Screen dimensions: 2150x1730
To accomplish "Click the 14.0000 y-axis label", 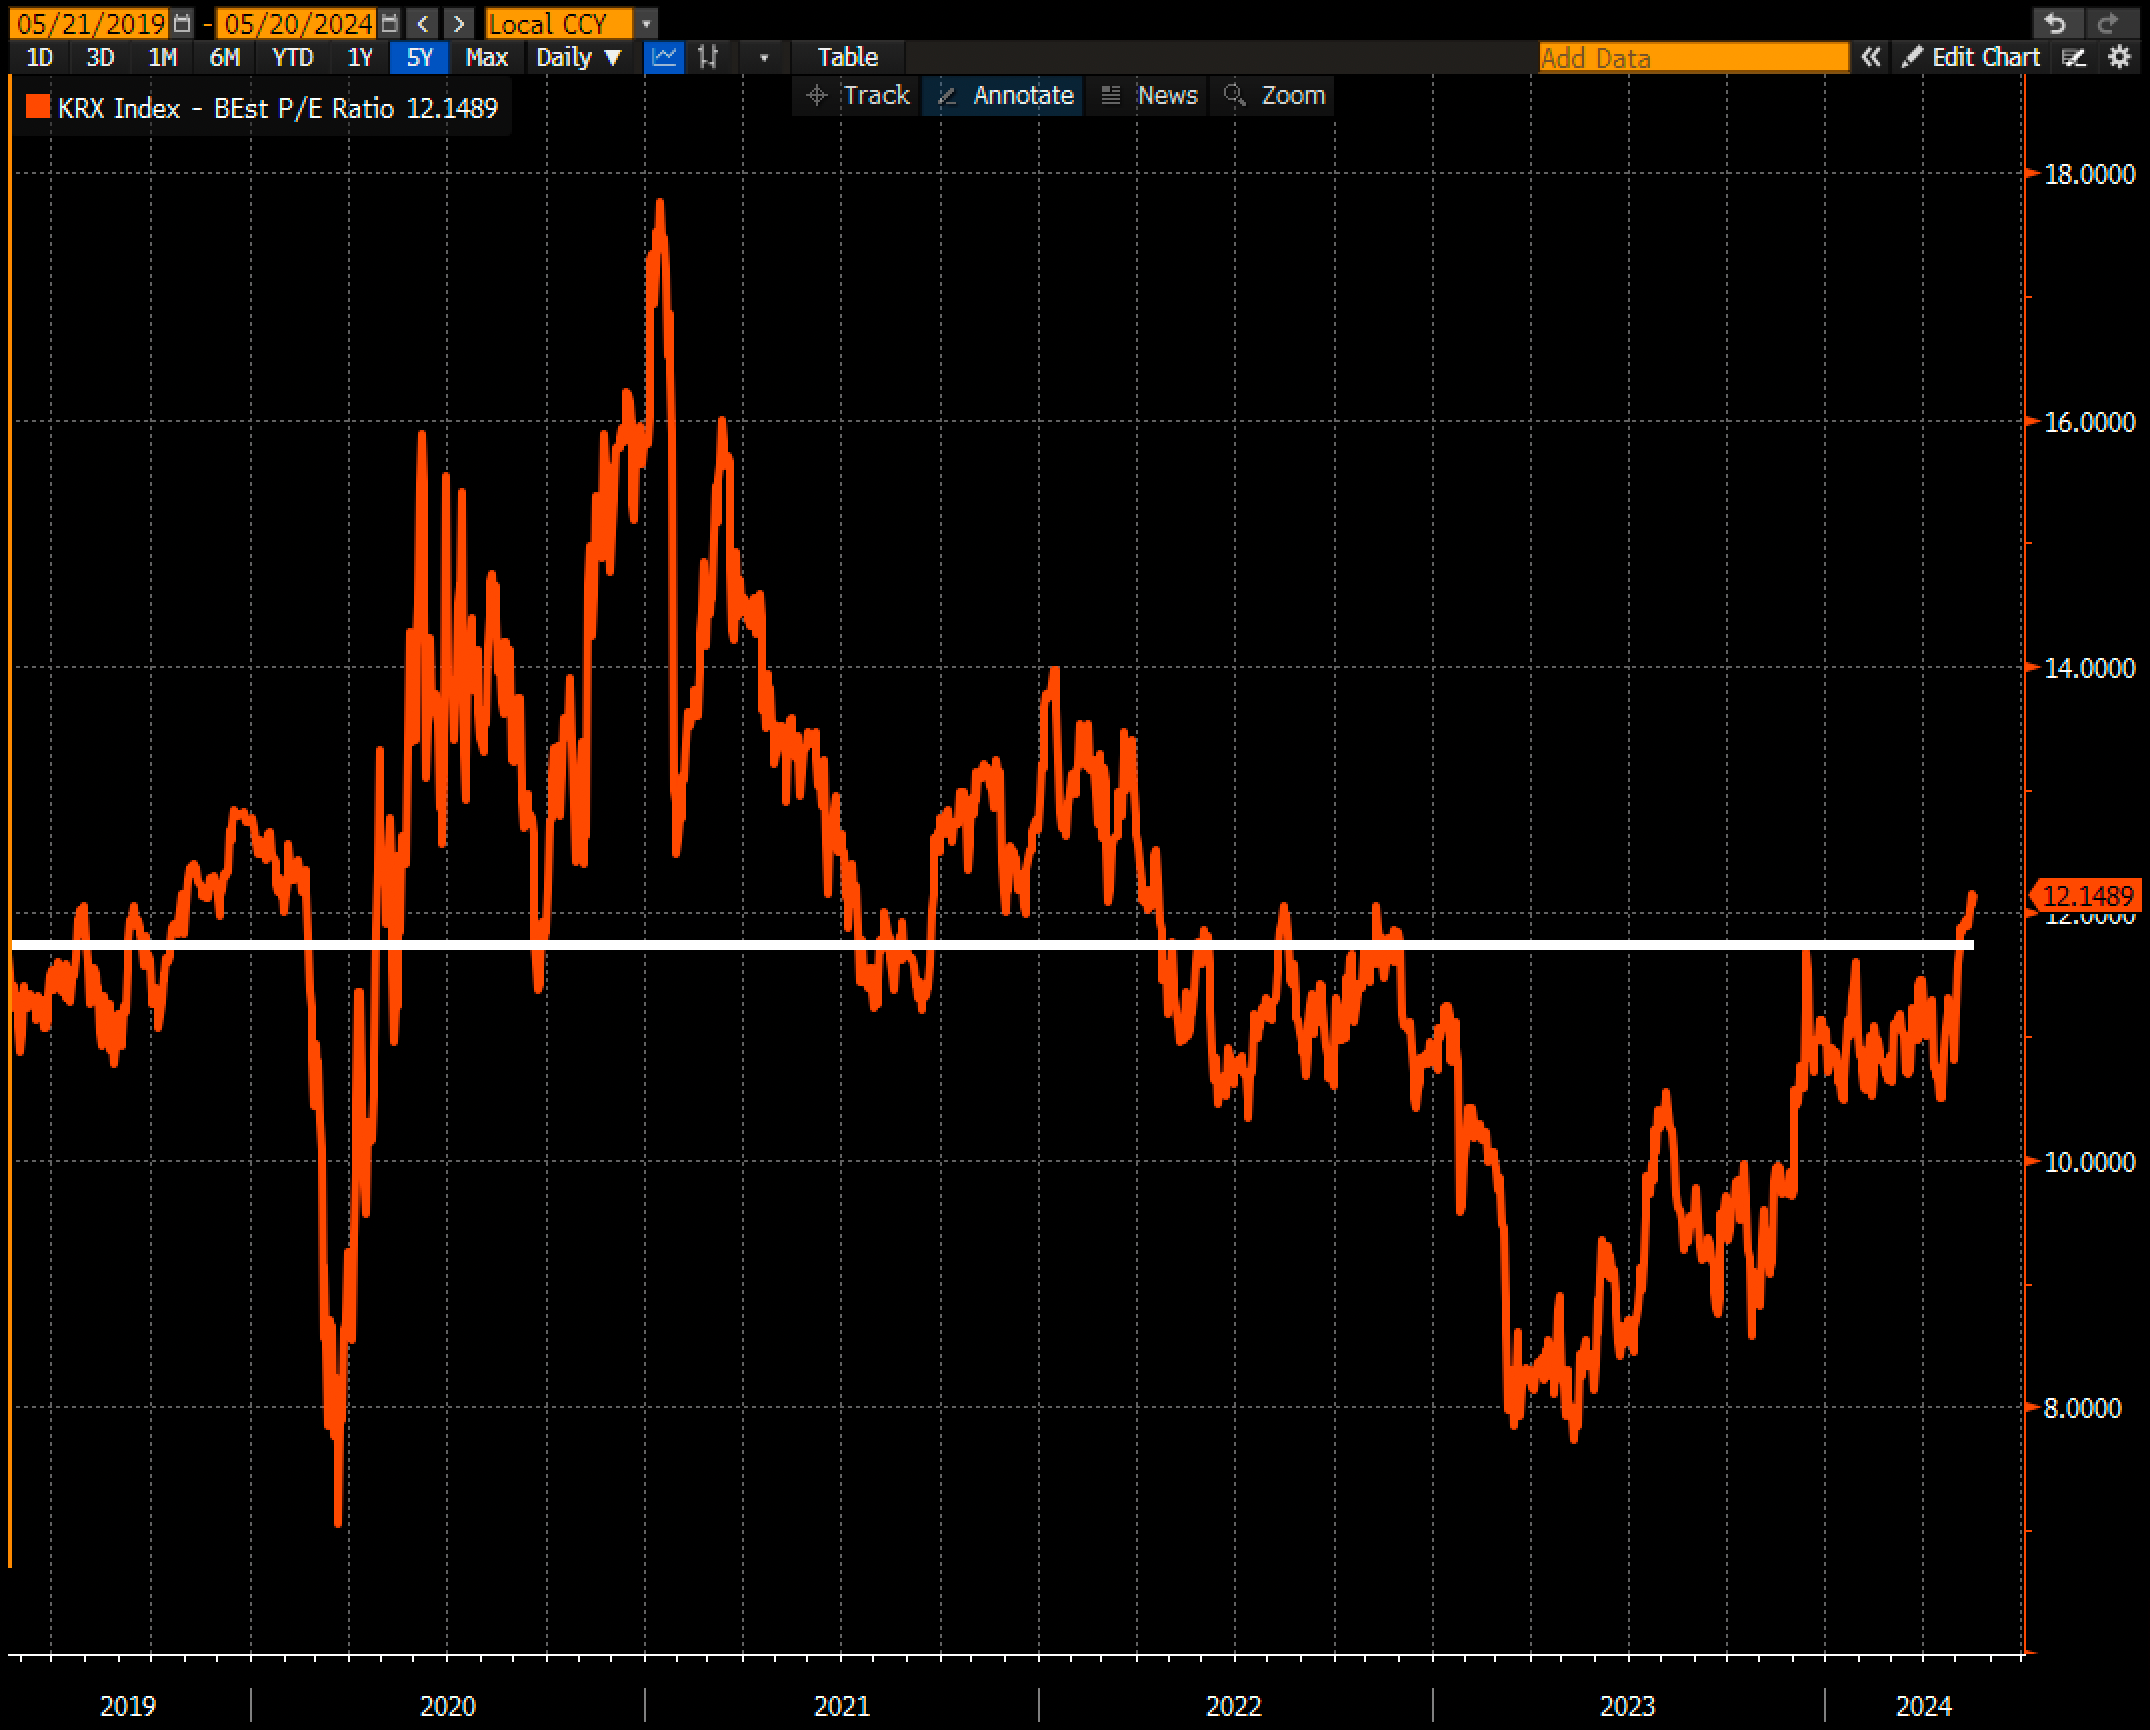I will click(x=2090, y=668).
